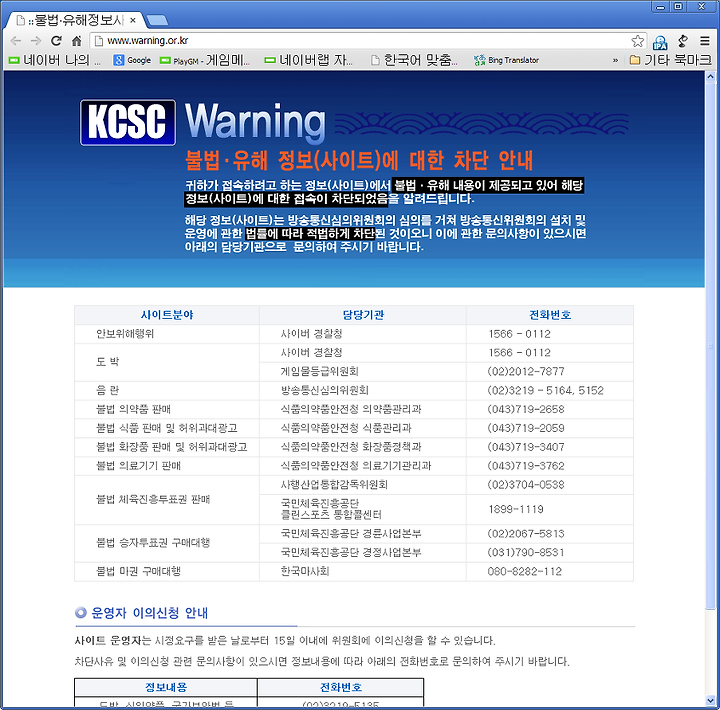Click the phone number (043)719-2658
This screenshot has width=720, height=710.
[x=526, y=409]
